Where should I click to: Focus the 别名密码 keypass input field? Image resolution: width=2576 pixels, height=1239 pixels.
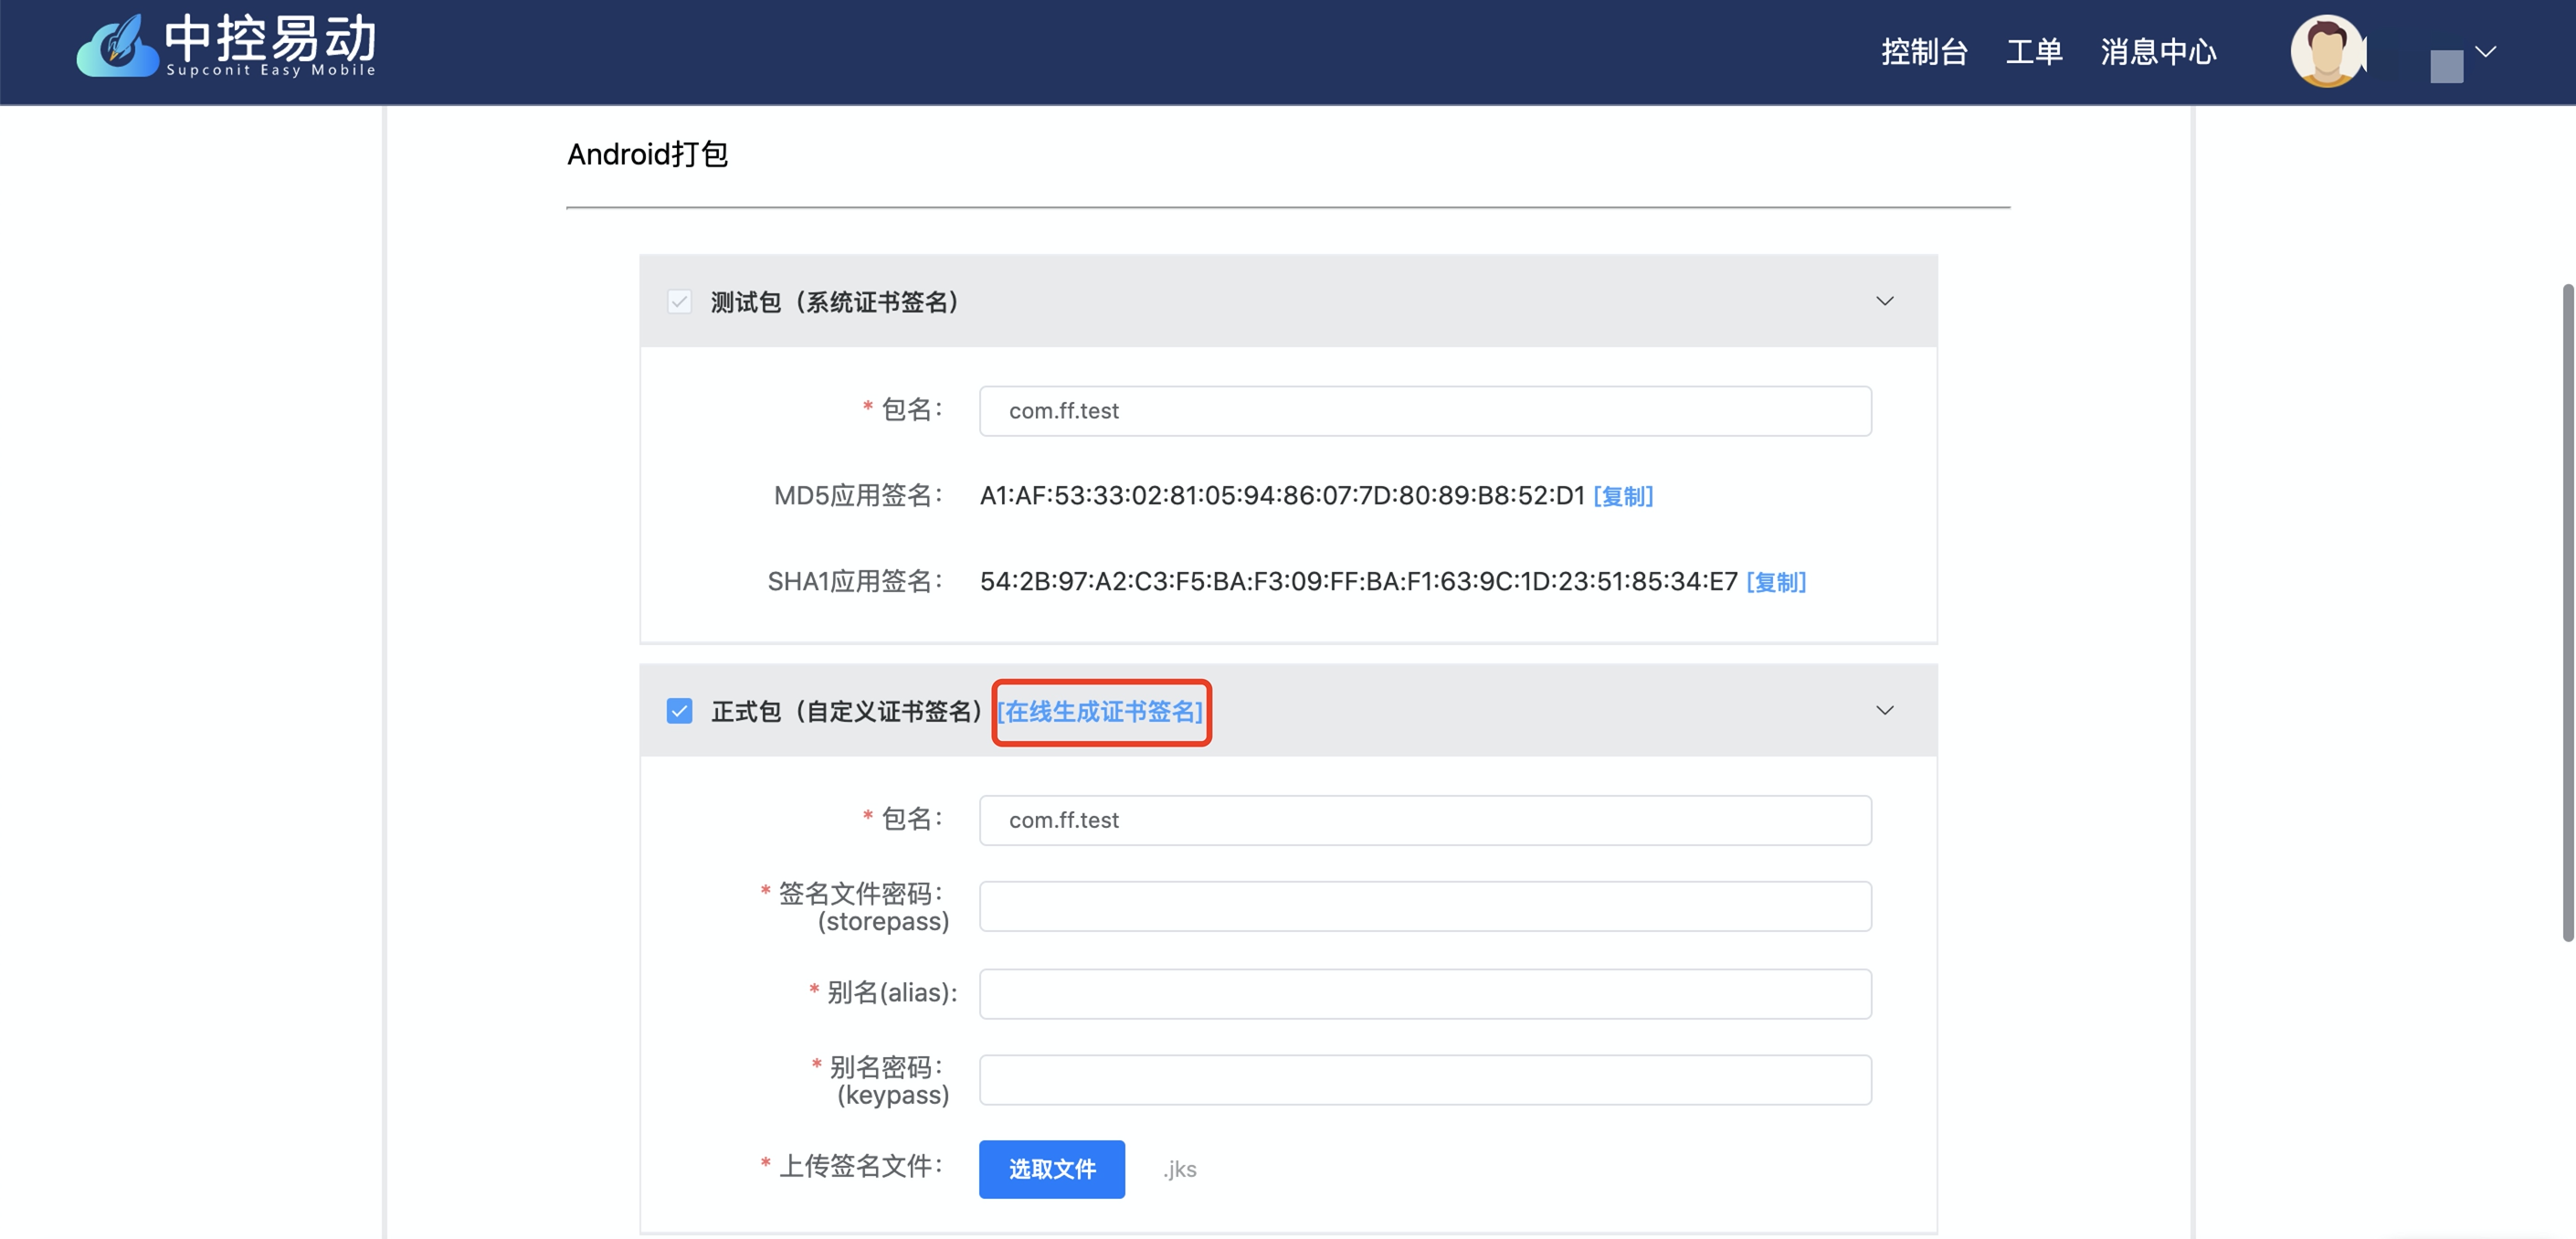[1425, 1079]
